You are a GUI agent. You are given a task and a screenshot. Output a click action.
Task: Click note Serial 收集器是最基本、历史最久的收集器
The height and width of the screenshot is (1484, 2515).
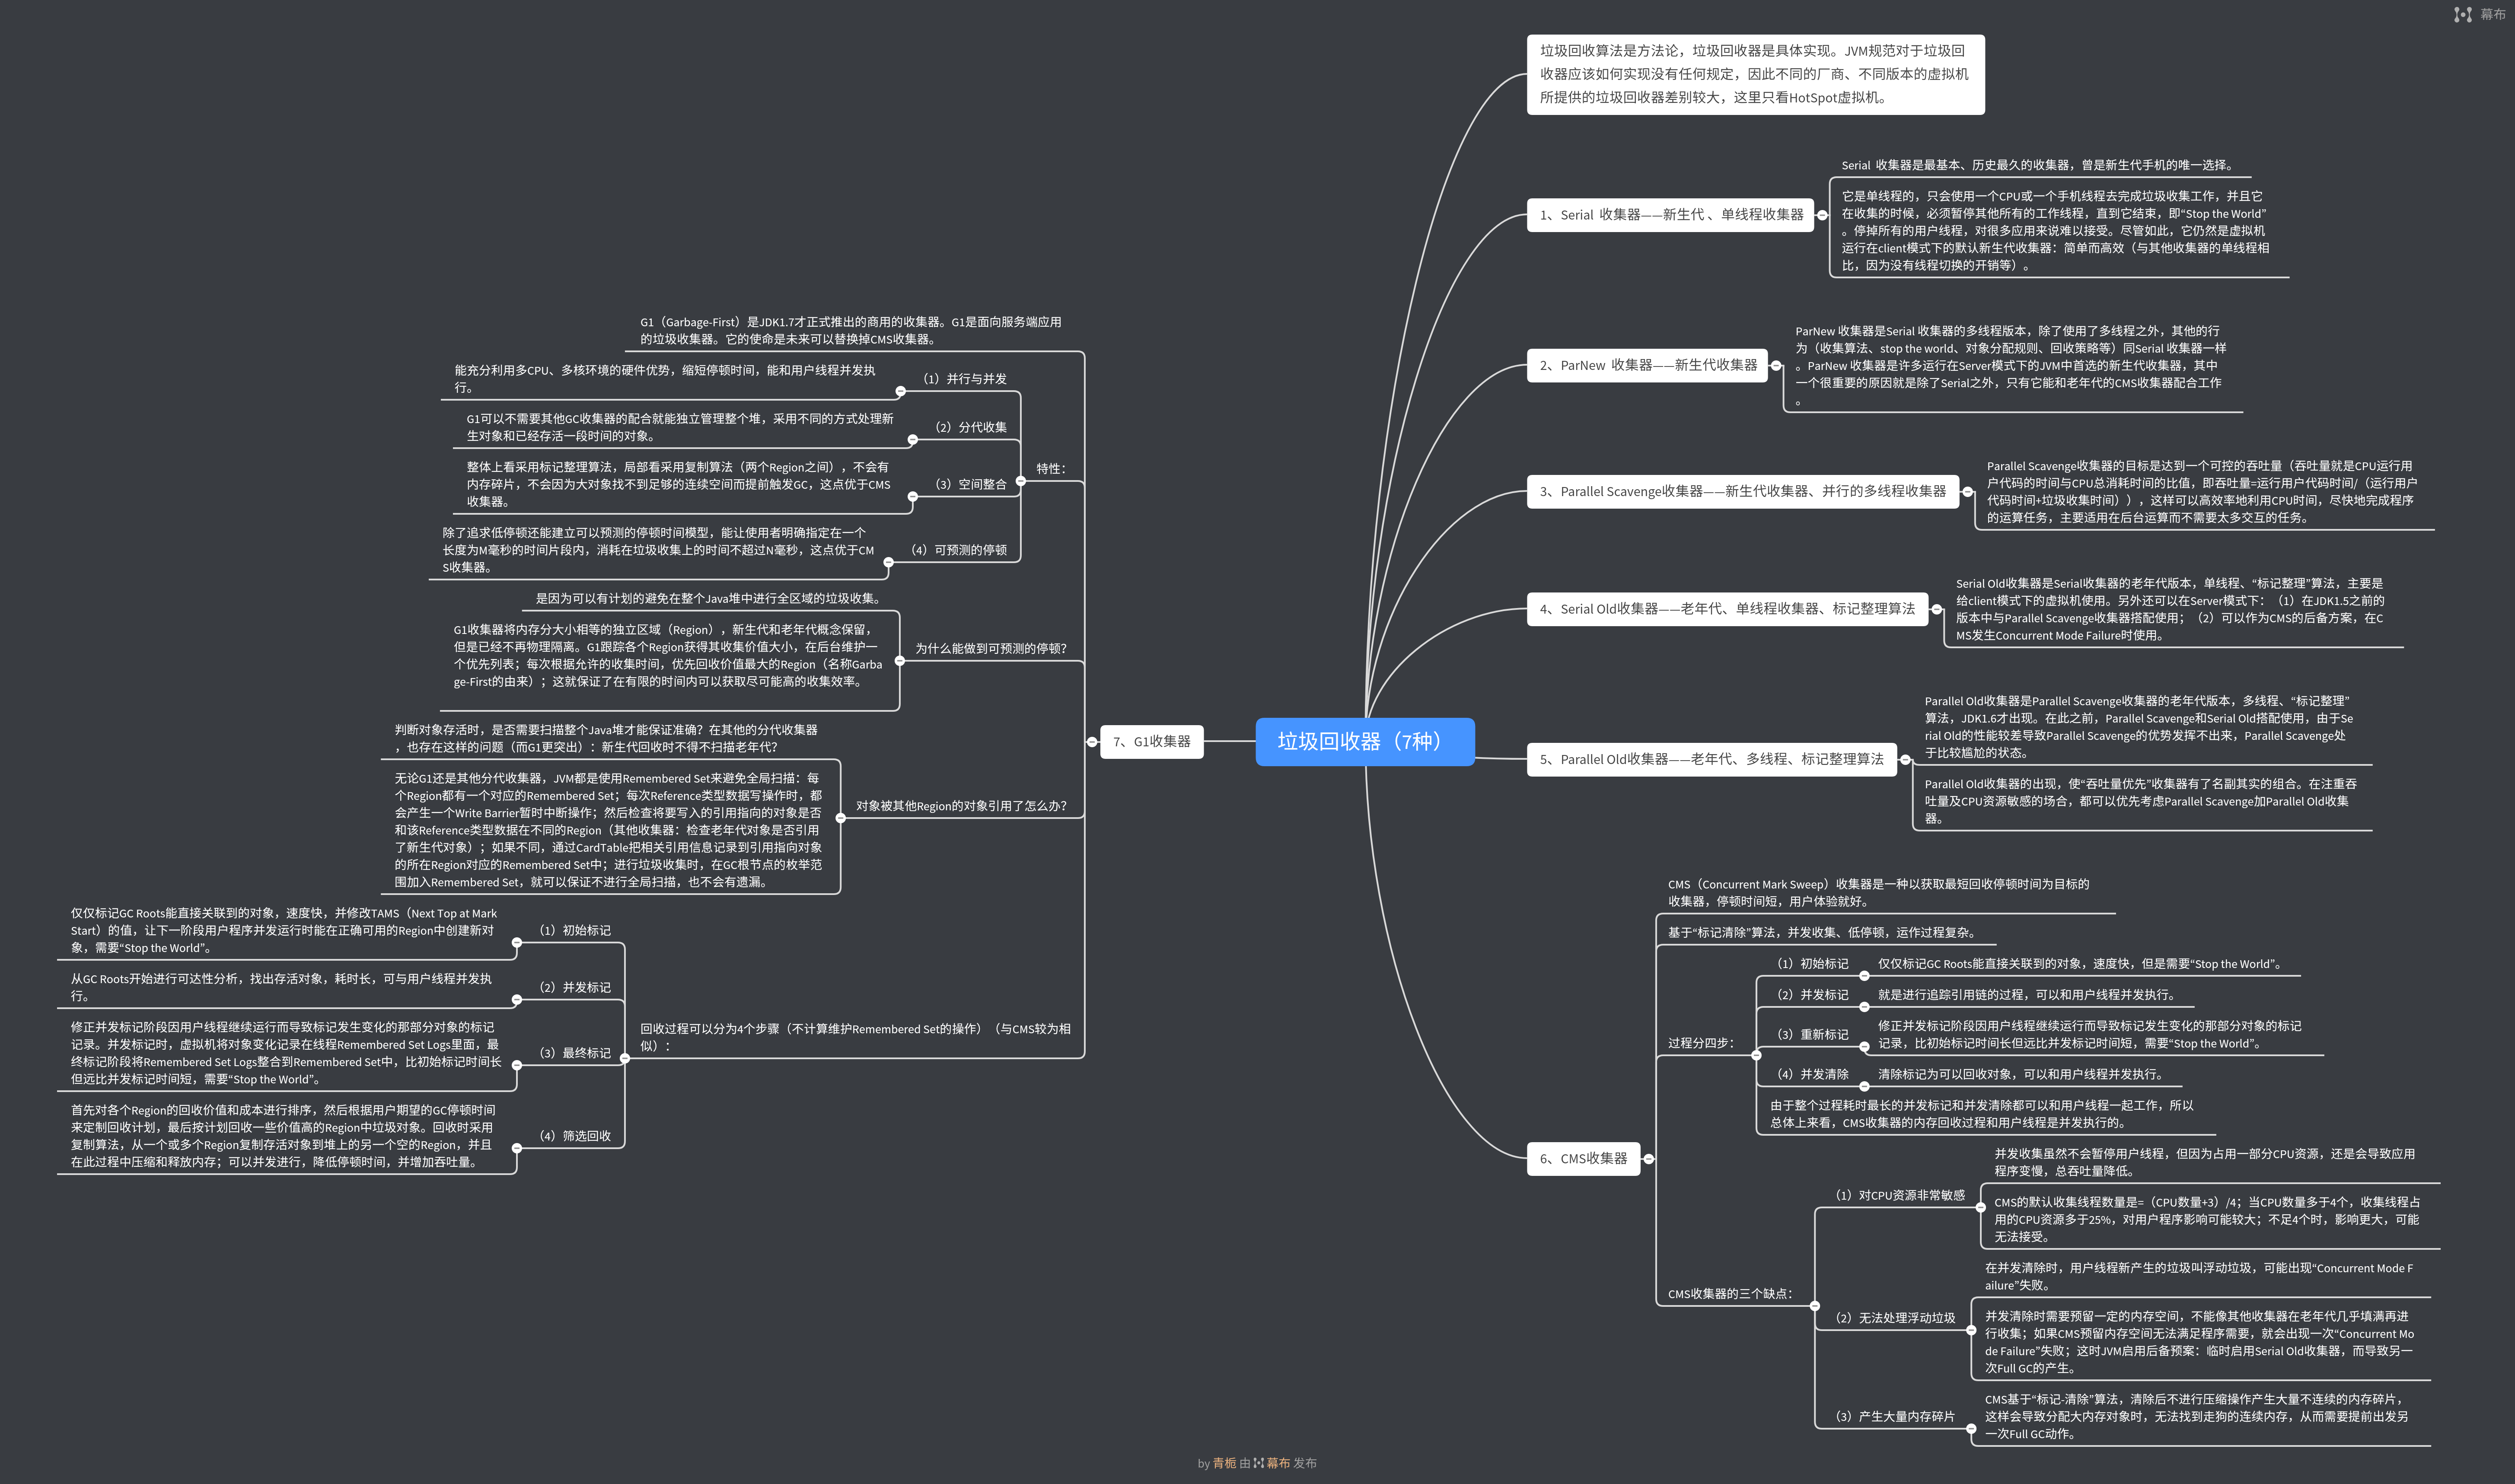(x=2038, y=165)
